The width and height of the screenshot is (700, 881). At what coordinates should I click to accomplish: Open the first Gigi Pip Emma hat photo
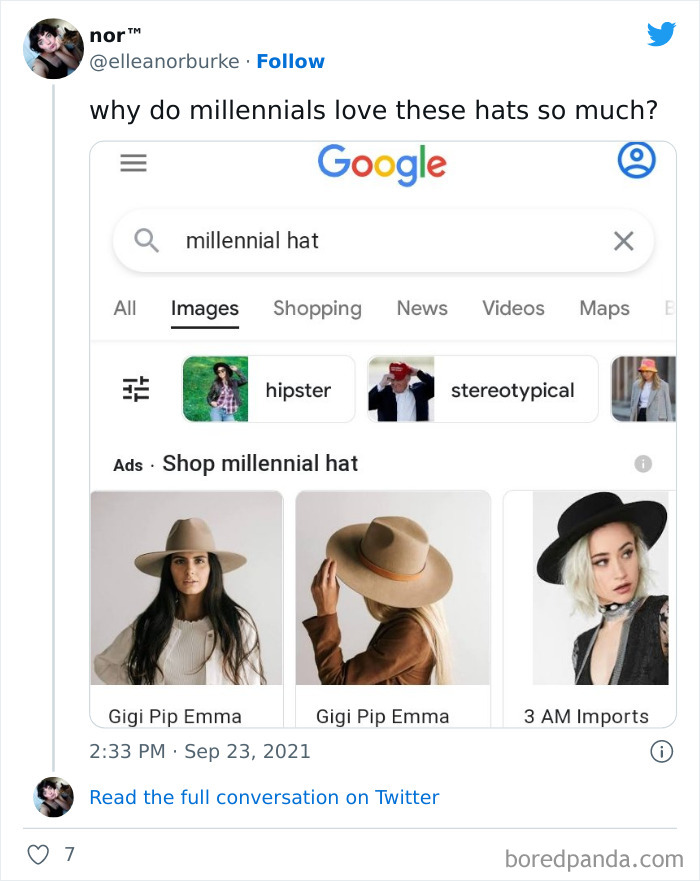(x=186, y=588)
